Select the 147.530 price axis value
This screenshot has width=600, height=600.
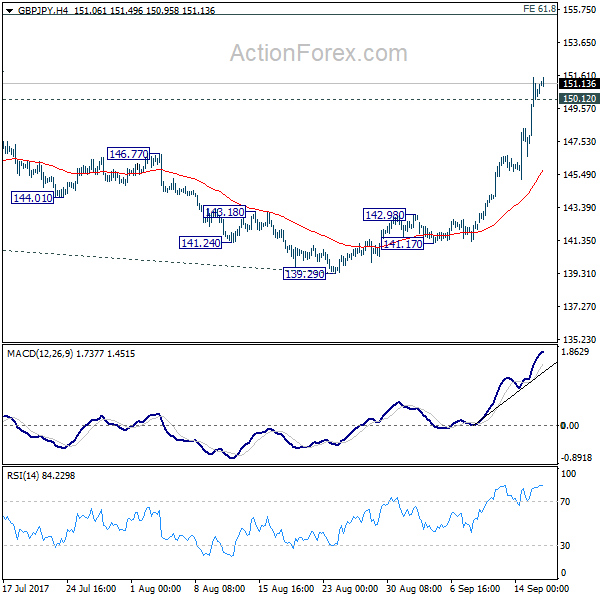(x=579, y=142)
